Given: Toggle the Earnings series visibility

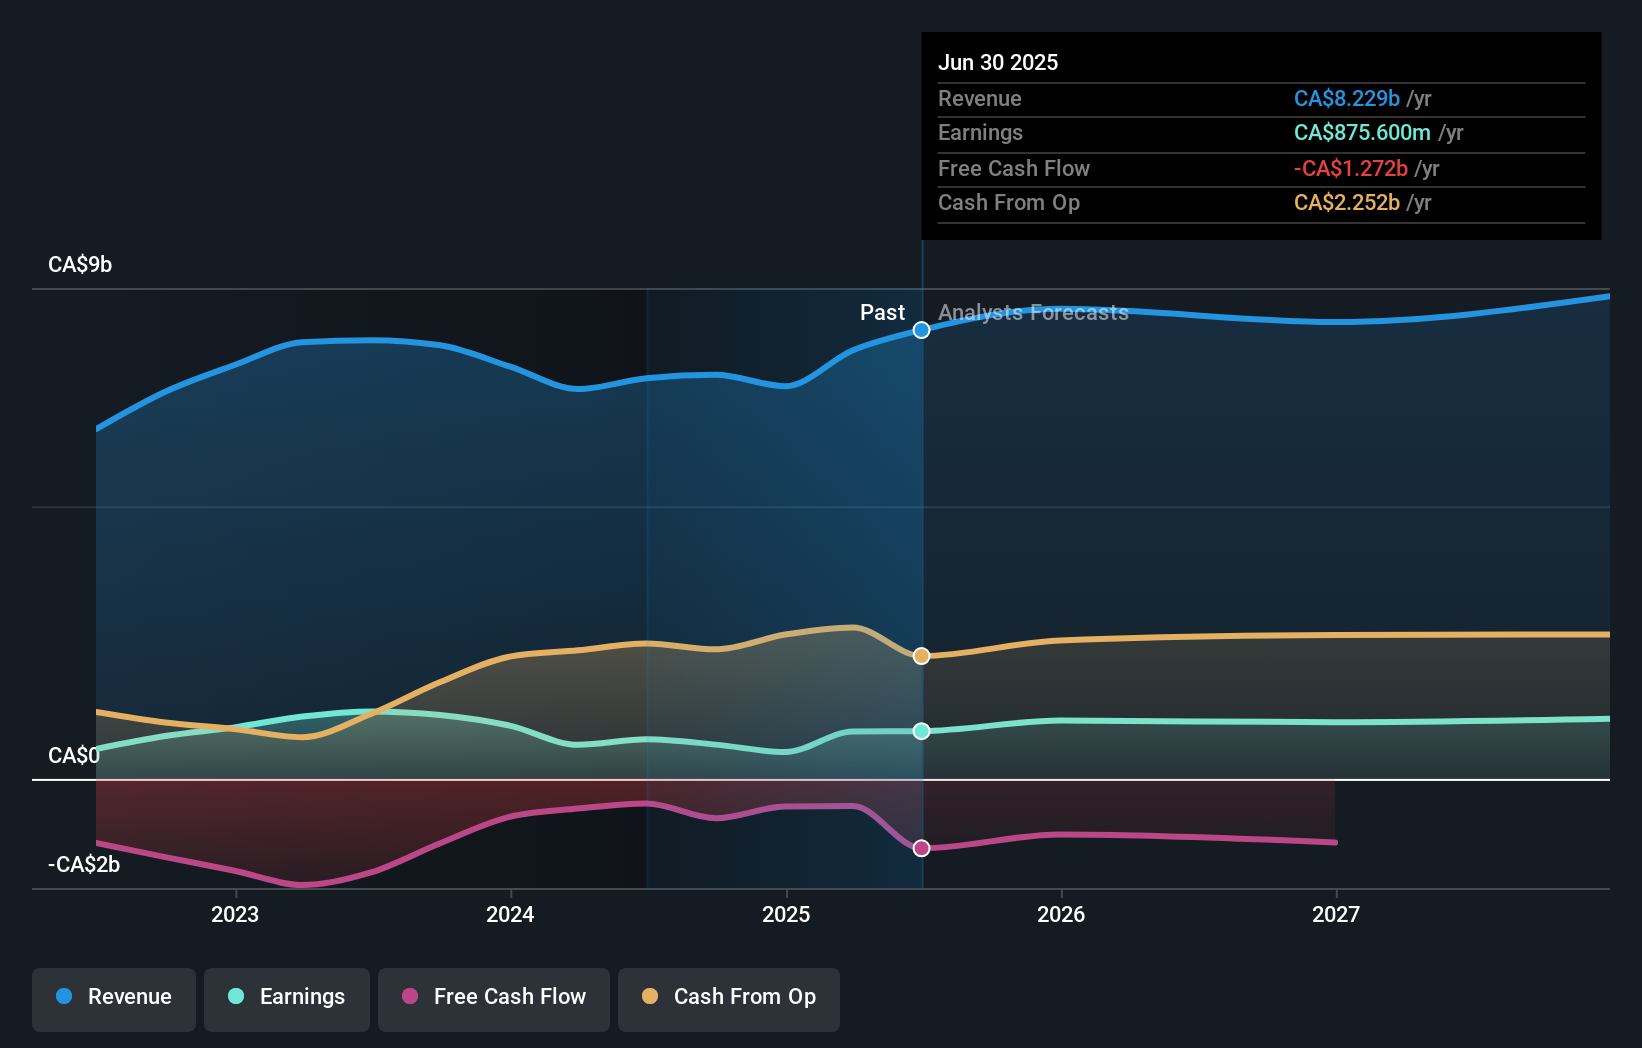Looking at the screenshot, I should (287, 999).
